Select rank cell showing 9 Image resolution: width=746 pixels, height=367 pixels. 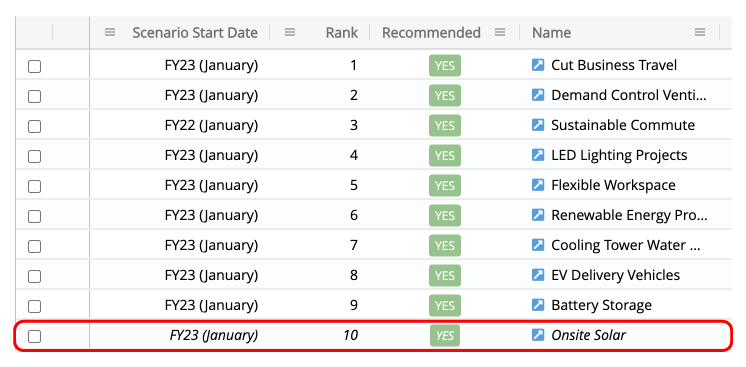[353, 305]
